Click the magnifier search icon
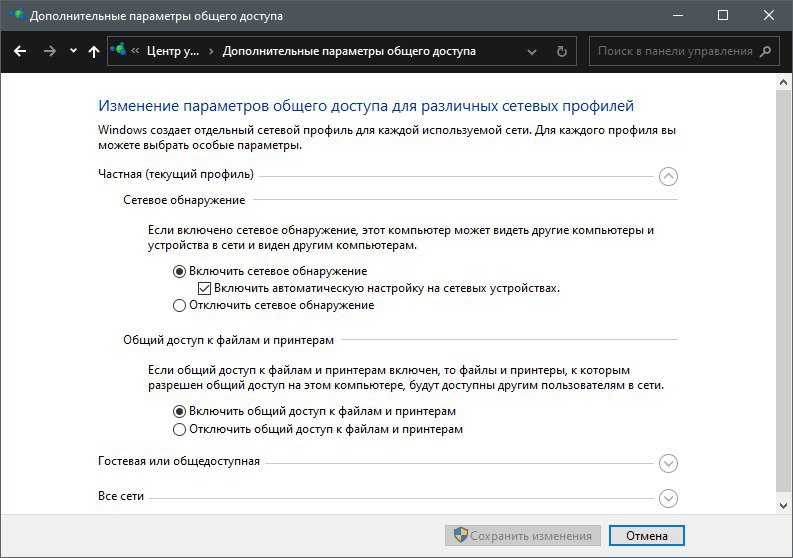Image resolution: width=793 pixels, height=558 pixels. (x=766, y=51)
